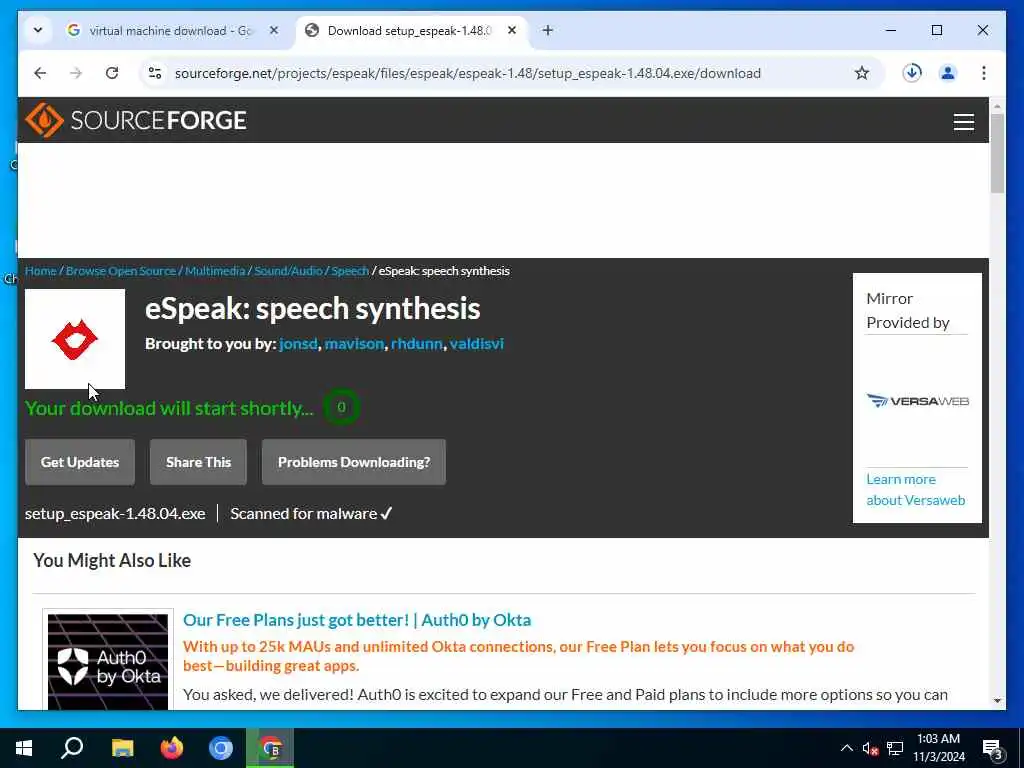Visit jonsd contributor profile

click(298, 344)
